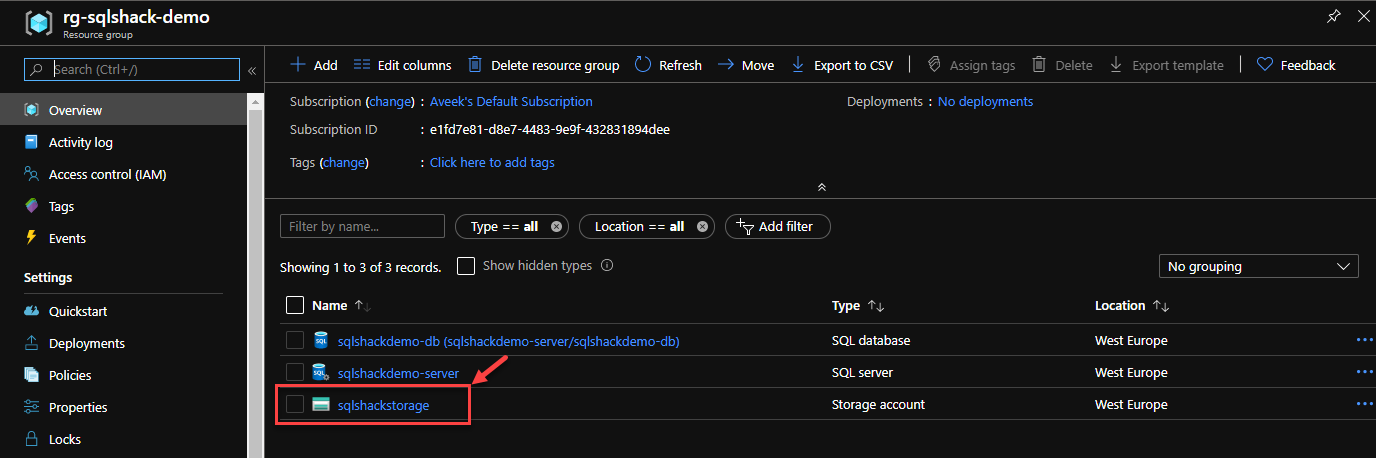
Task: Click the Add filter button
Action: [x=777, y=227]
